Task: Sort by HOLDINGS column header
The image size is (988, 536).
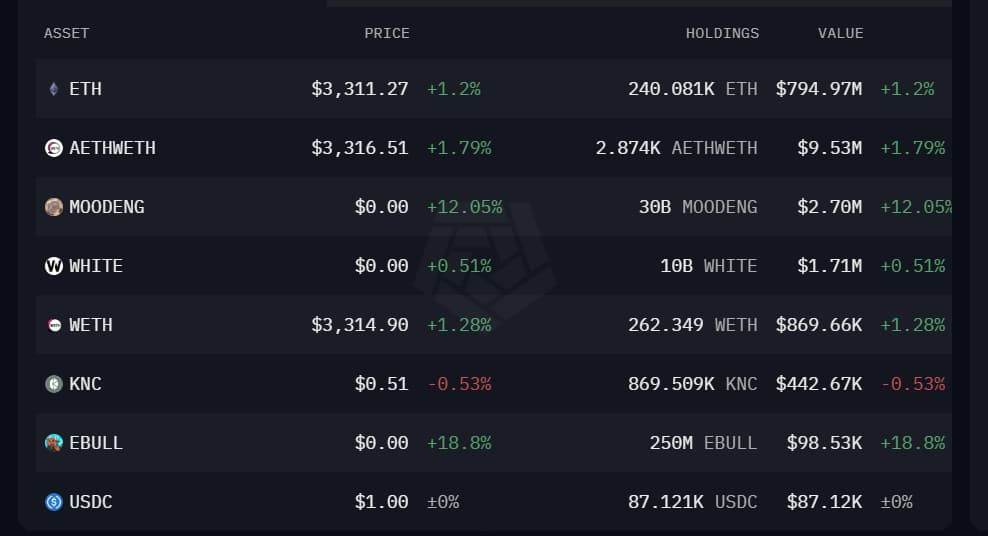Action: [722, 33]
